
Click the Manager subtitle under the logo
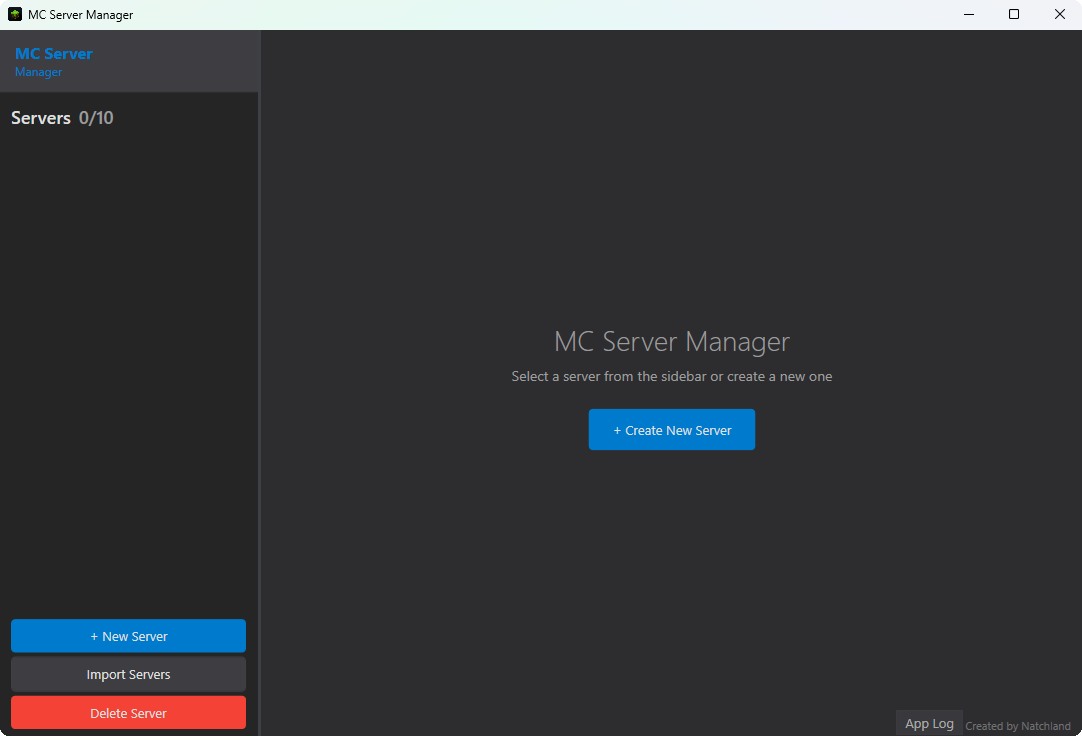pos(39,72)
